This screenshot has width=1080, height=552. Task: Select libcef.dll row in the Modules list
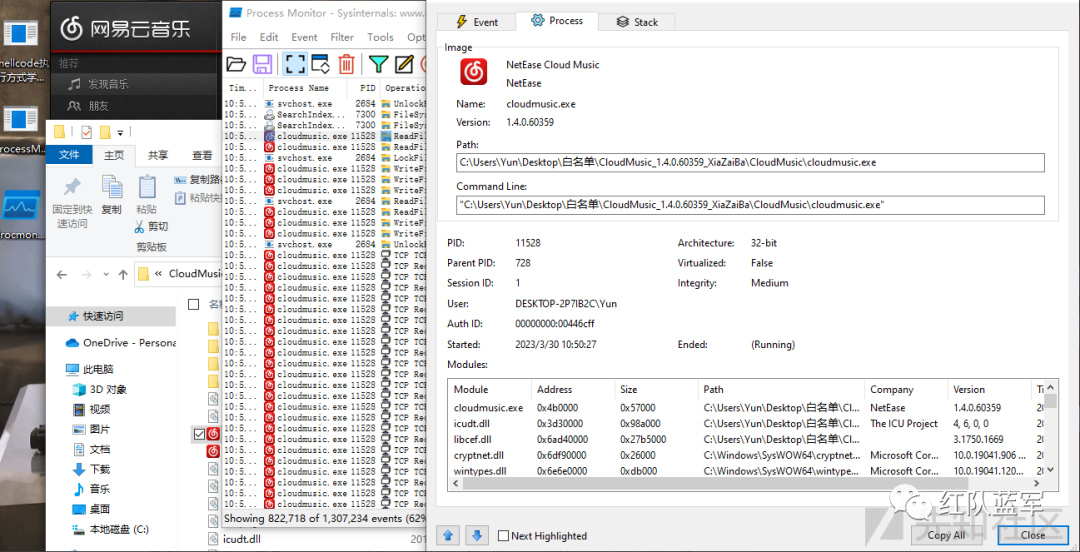pyautogui.click(x=746, y=439)
